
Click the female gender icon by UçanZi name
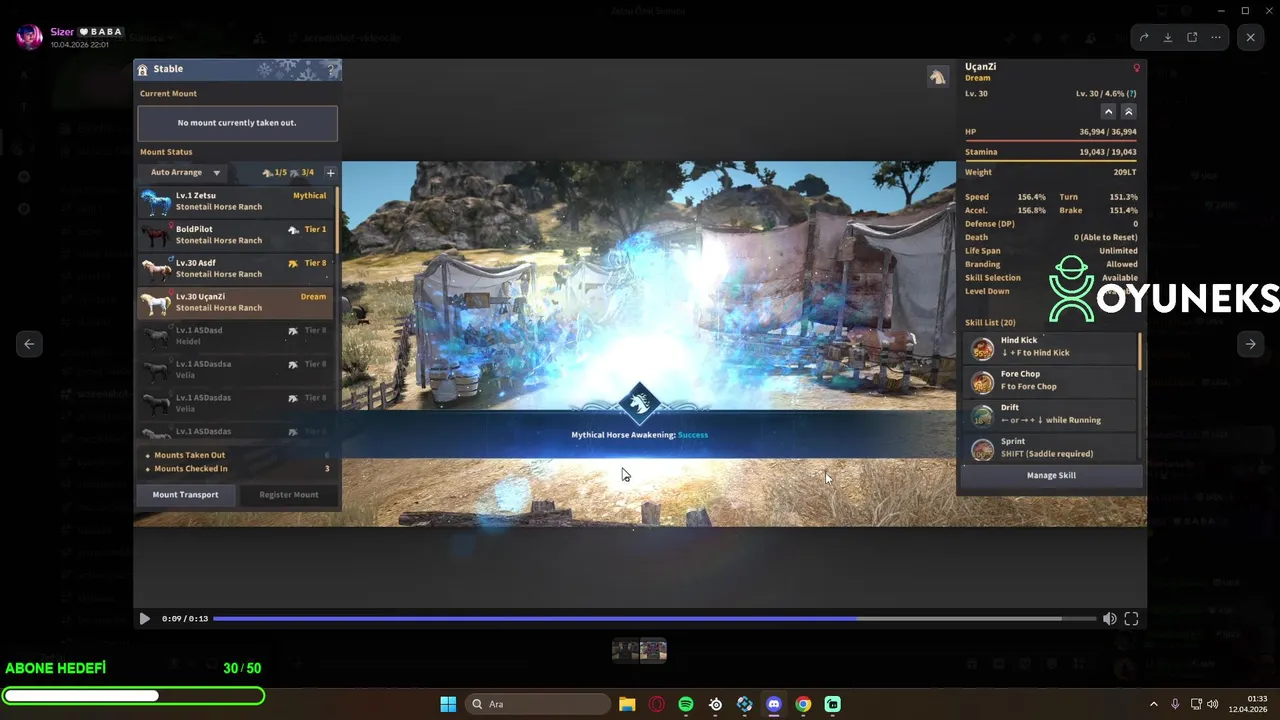[x=1136, y=68]
